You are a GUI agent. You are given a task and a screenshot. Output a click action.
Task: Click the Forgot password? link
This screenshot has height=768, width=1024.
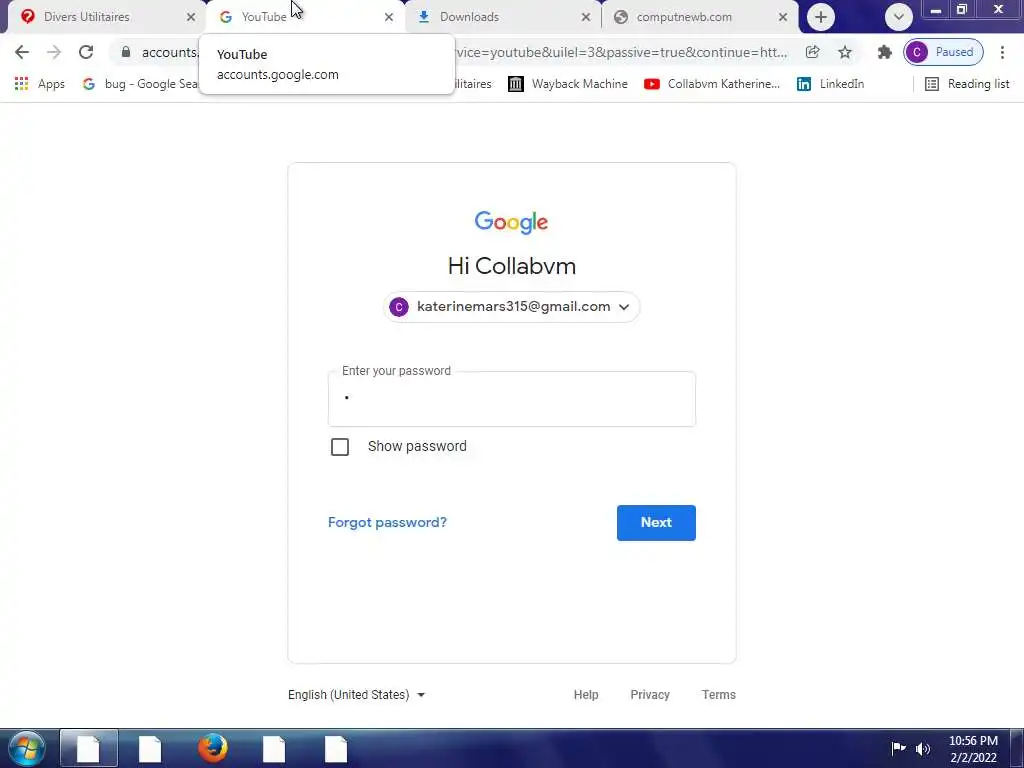387,522
